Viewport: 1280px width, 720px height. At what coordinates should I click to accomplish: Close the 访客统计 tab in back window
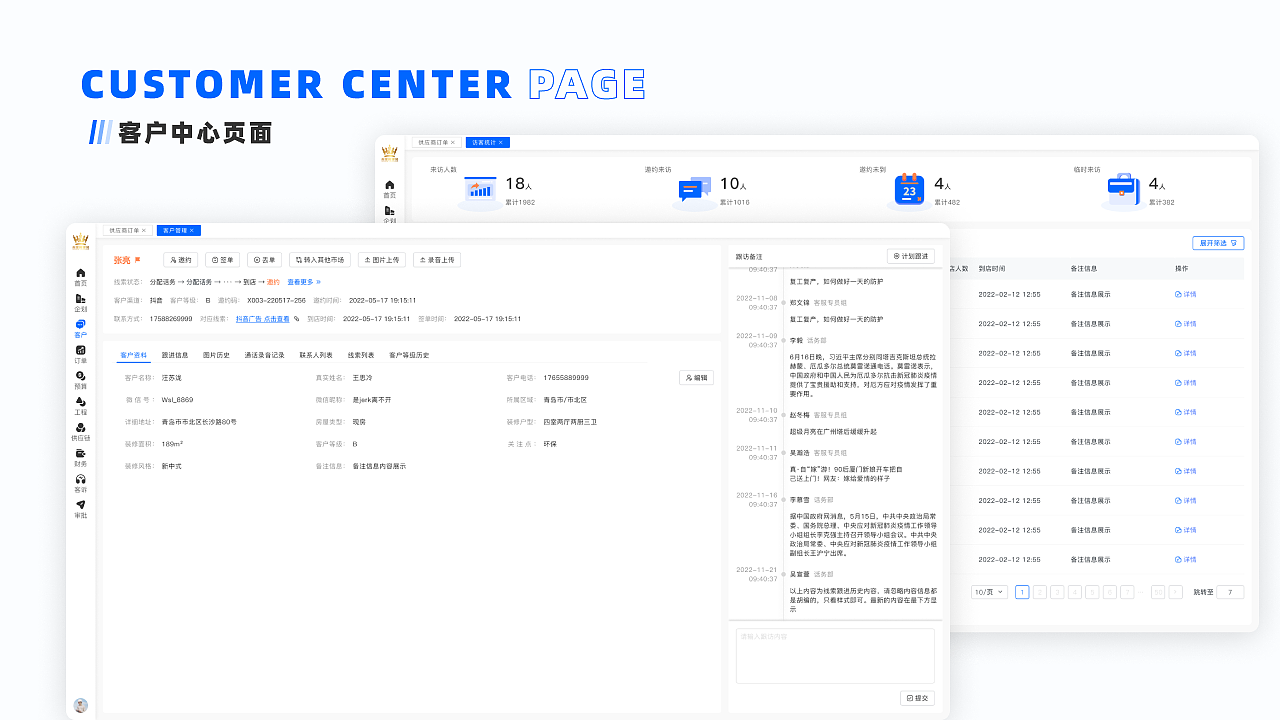[502, 143]
